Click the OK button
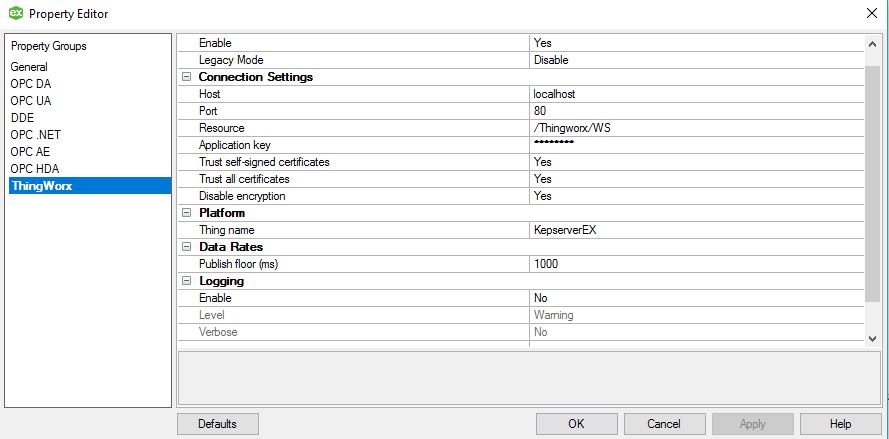The image size is (889, 439). 577,424
